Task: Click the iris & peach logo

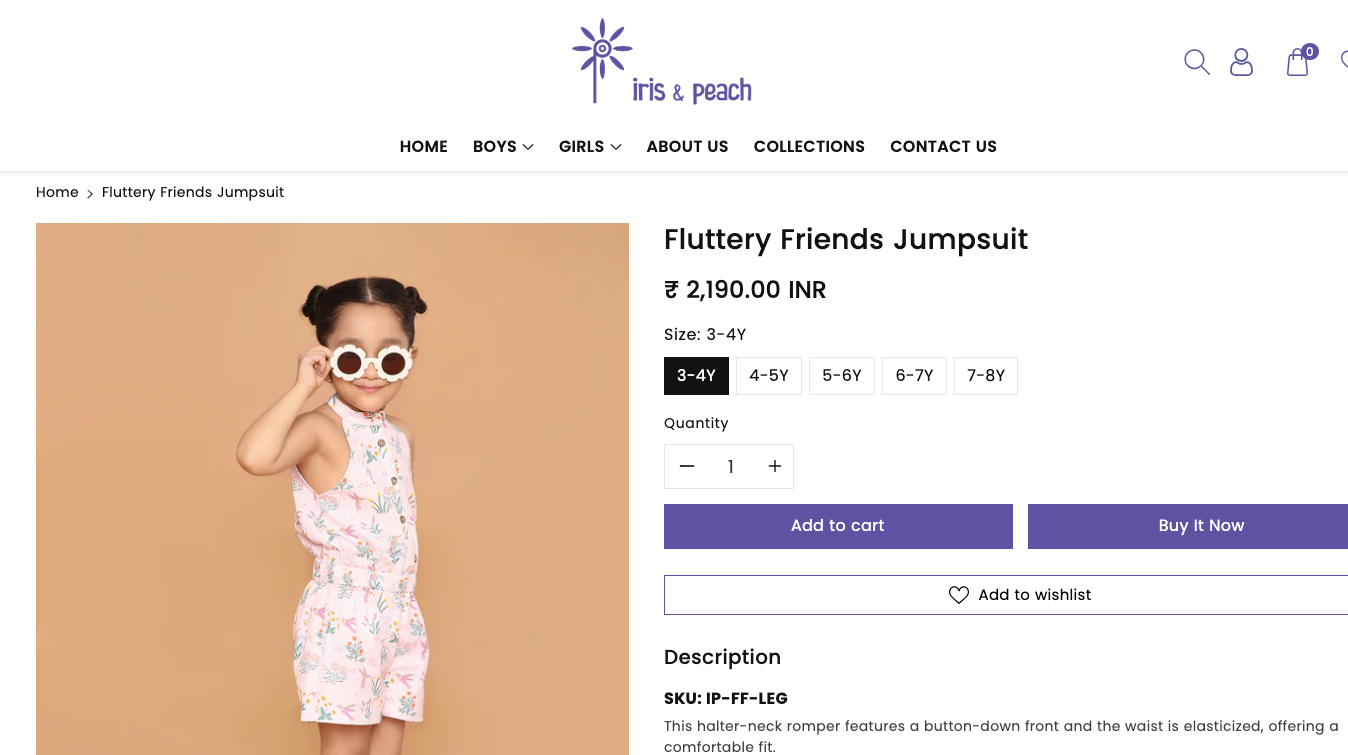Action: tap(662, 62)
